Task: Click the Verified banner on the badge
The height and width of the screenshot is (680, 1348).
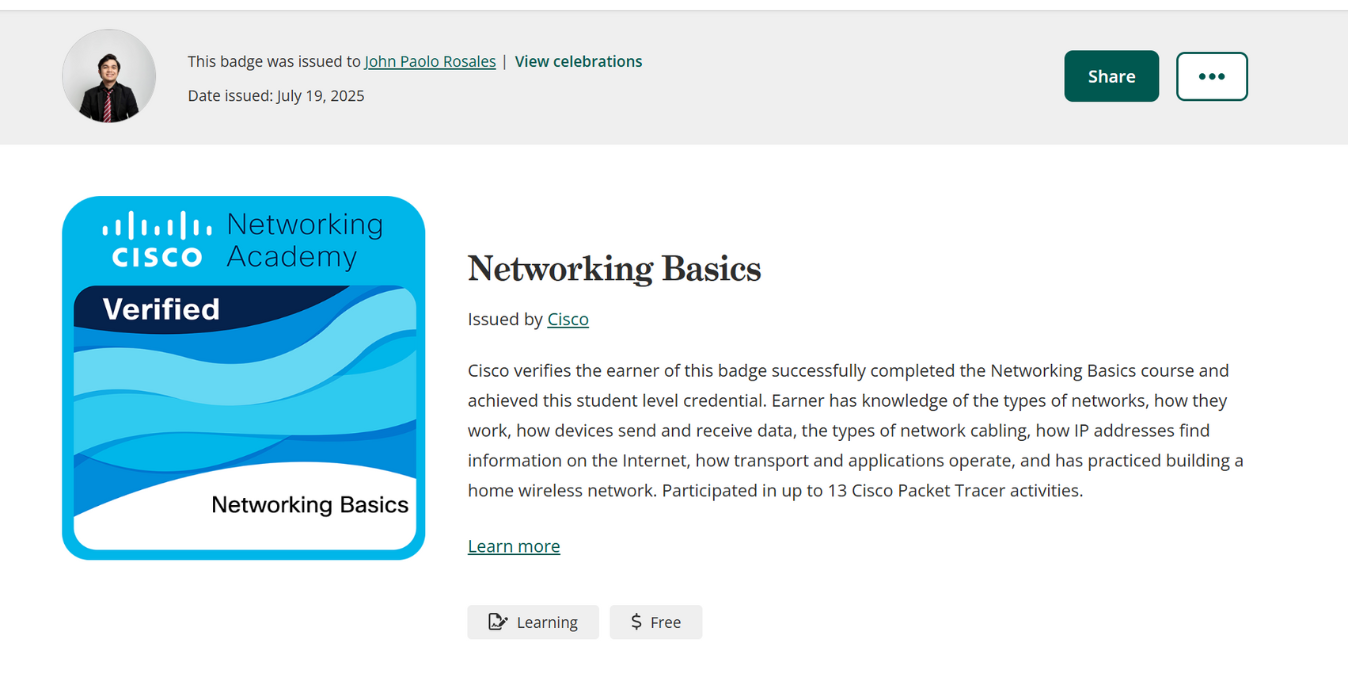Action: [162, 308]
